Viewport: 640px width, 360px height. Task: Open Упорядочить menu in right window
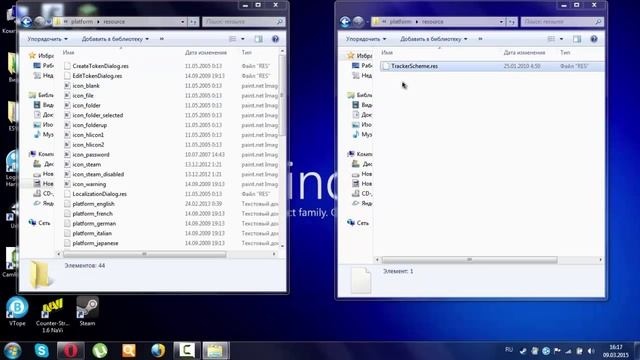pyautogui.click(x=366, y=39)
